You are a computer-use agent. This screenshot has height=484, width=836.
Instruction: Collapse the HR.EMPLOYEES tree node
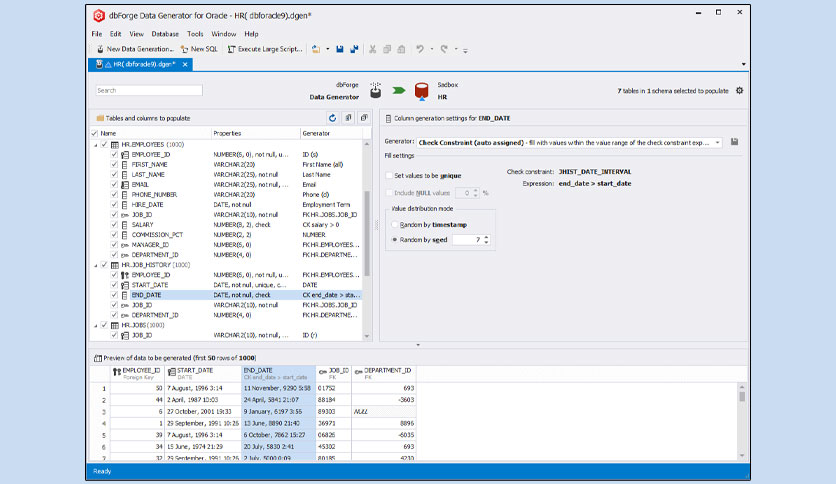point(96,145)
